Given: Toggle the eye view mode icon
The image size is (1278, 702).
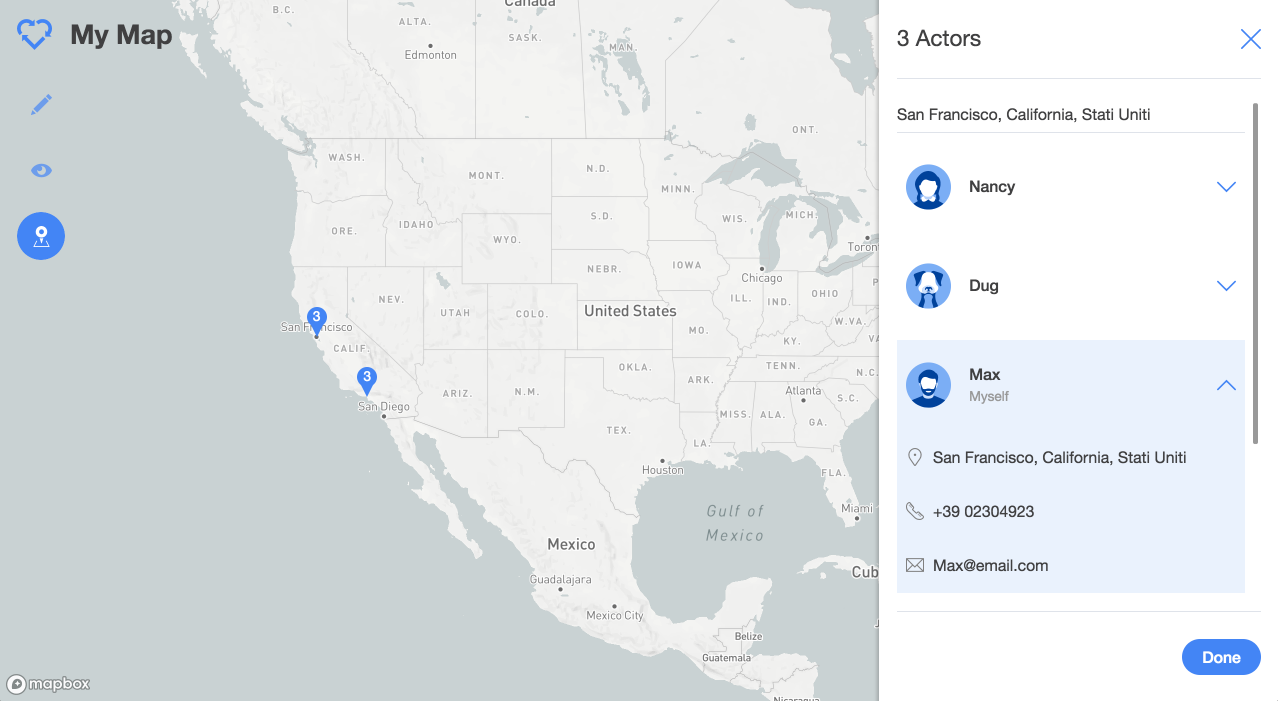Looking at the screenshot, I should click(41, 170).
